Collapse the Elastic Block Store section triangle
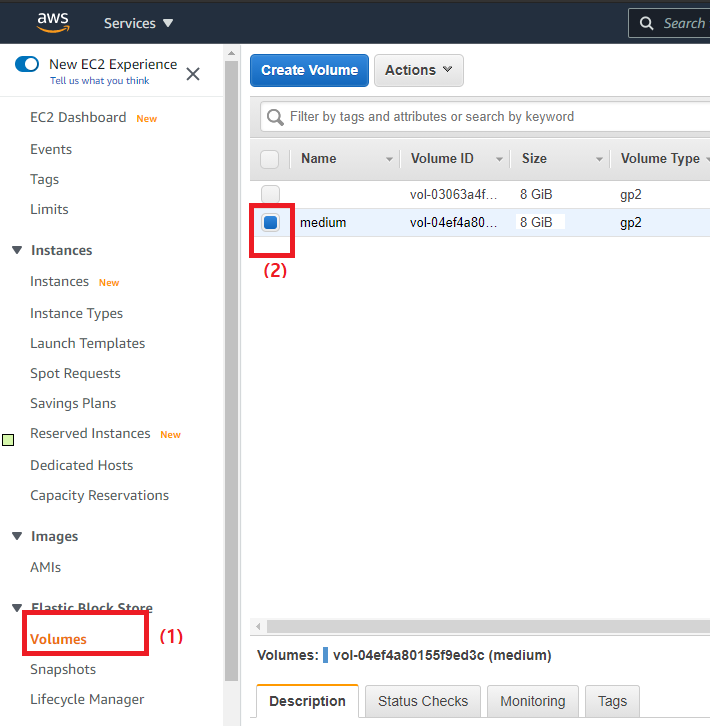This screenshot has width=710, height=726. (x=17, y=607)
